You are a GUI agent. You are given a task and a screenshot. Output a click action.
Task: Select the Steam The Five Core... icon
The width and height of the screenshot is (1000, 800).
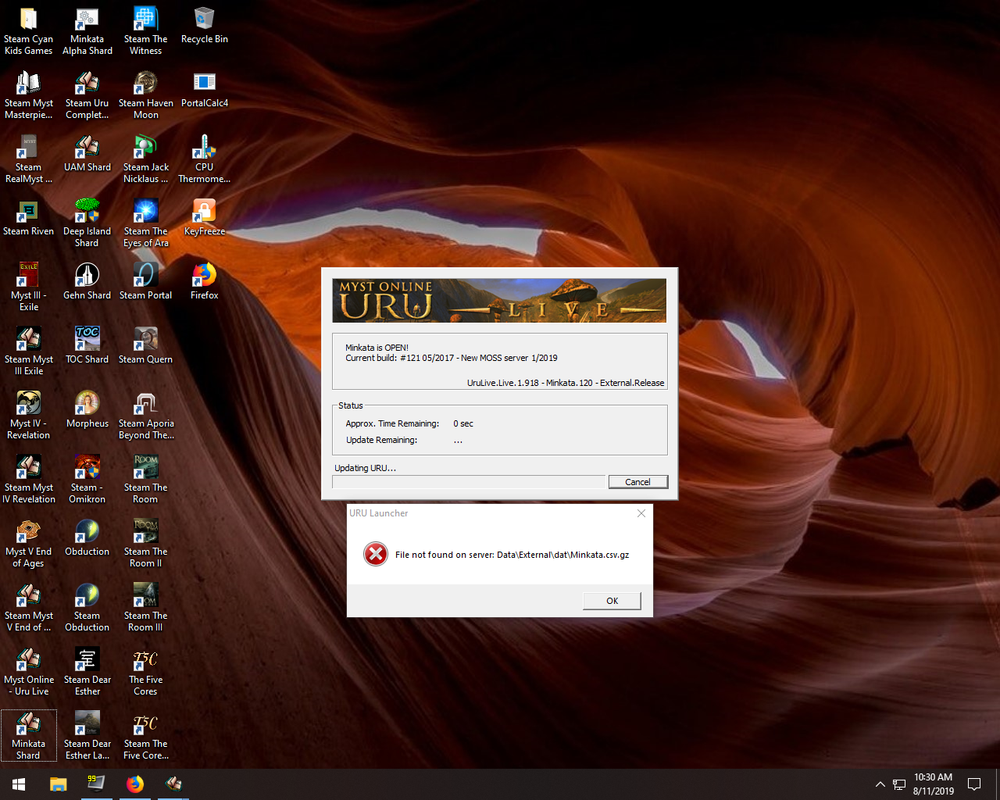click(x=145, y=736)
